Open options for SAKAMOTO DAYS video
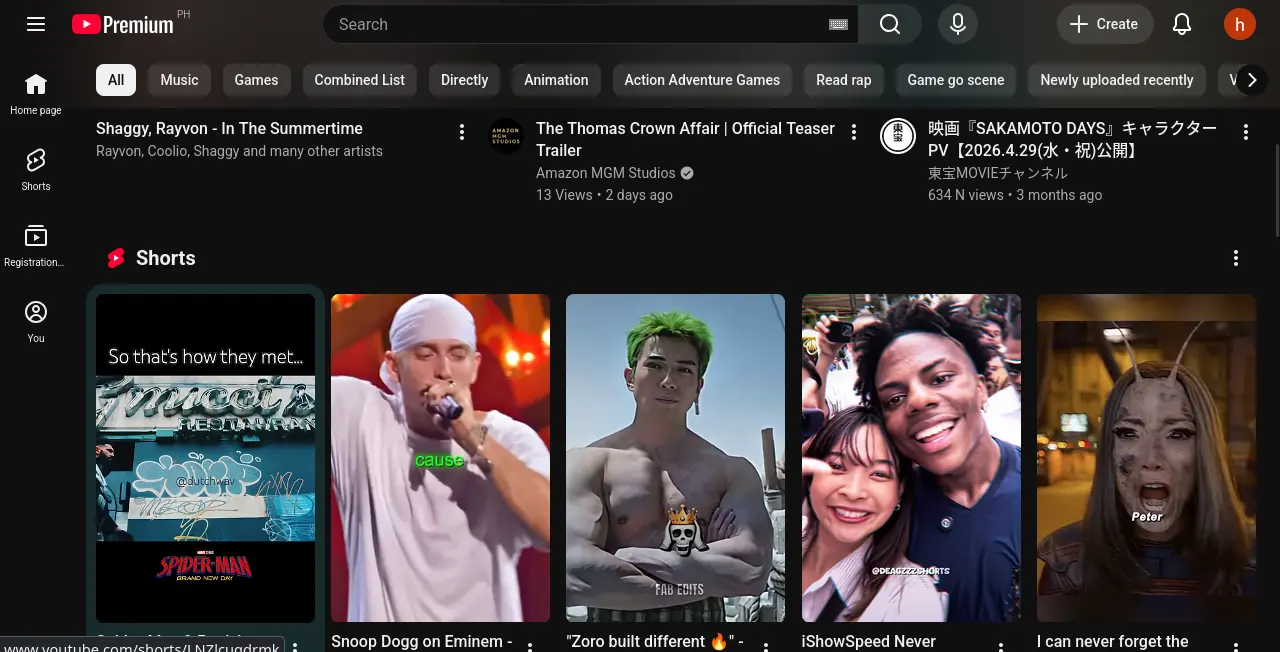Image resolution: width=1280 pixels, height=652 pixels. pos(1246,132)
